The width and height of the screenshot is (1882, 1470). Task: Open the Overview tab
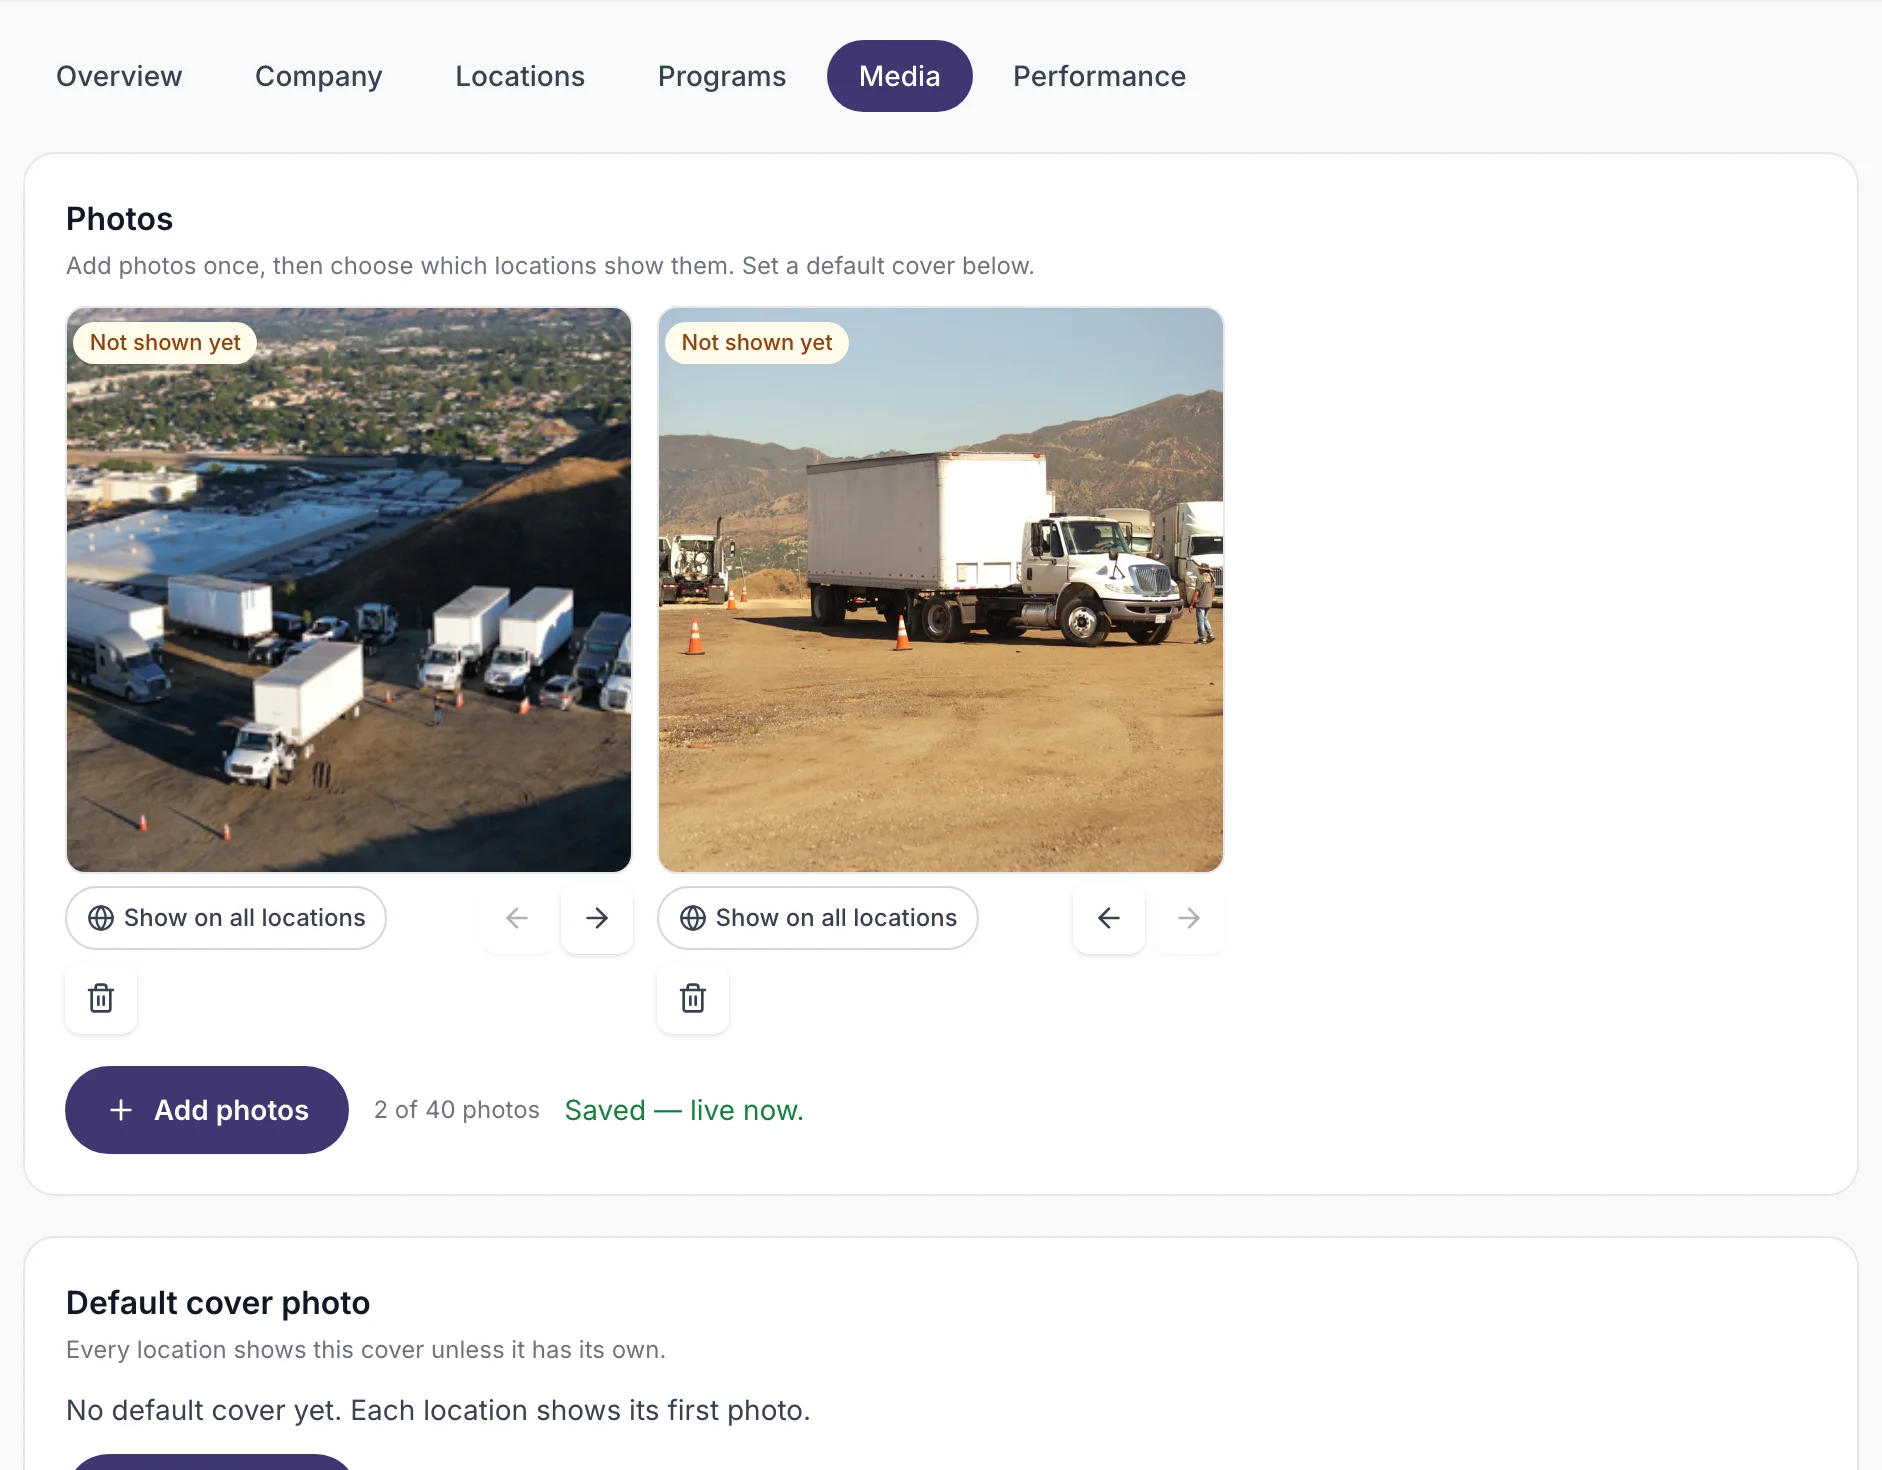(x=119, y=76)
